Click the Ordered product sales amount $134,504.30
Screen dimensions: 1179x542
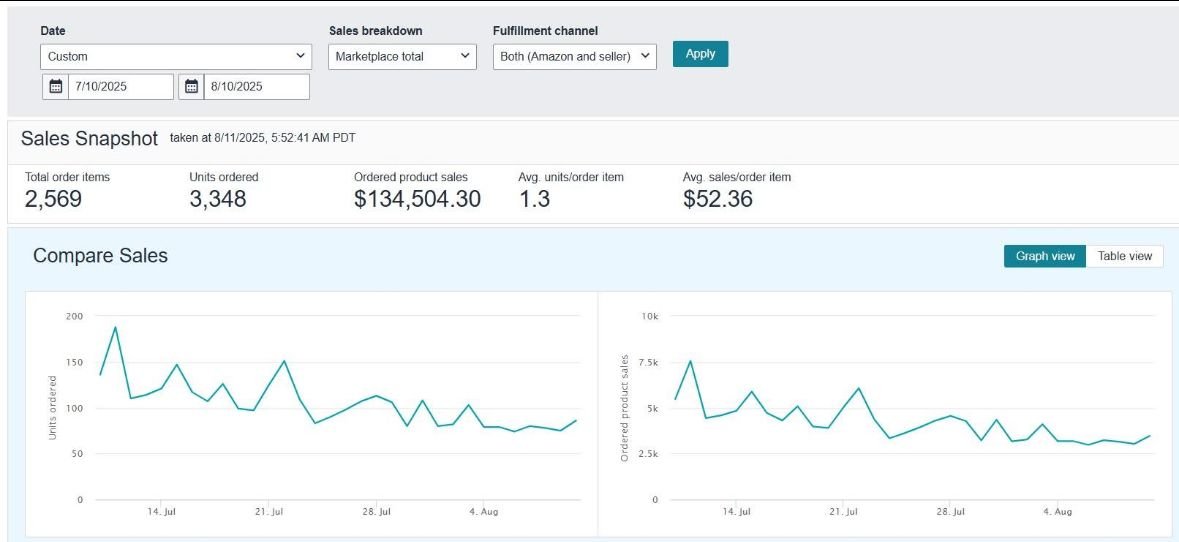417,199
